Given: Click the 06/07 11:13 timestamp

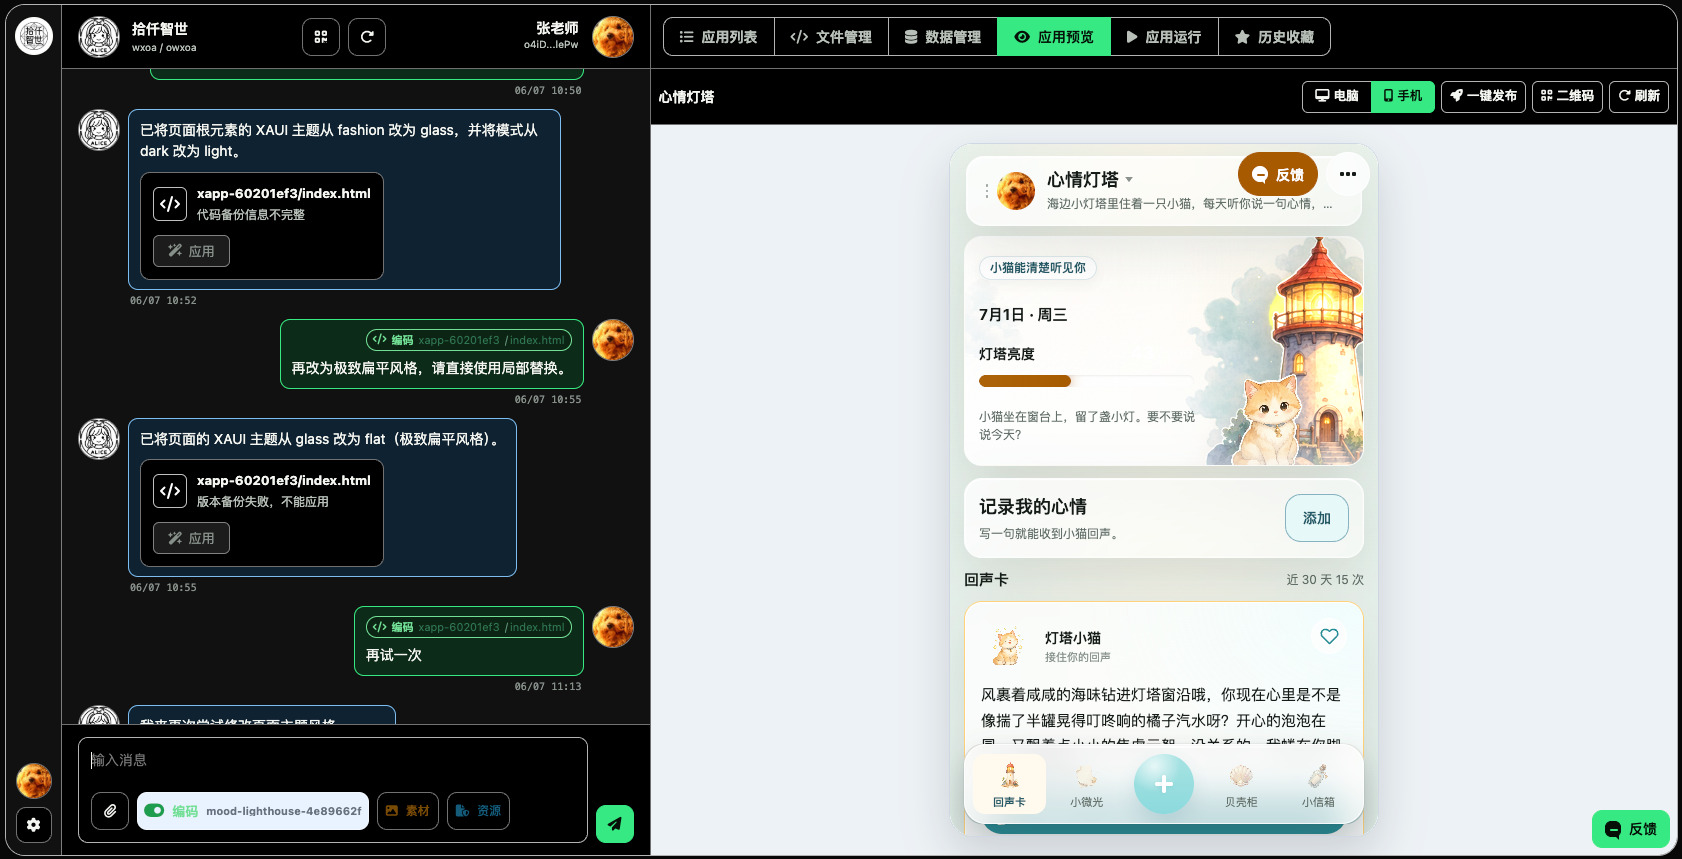Looking at the screenshot, I should point(548,686).
